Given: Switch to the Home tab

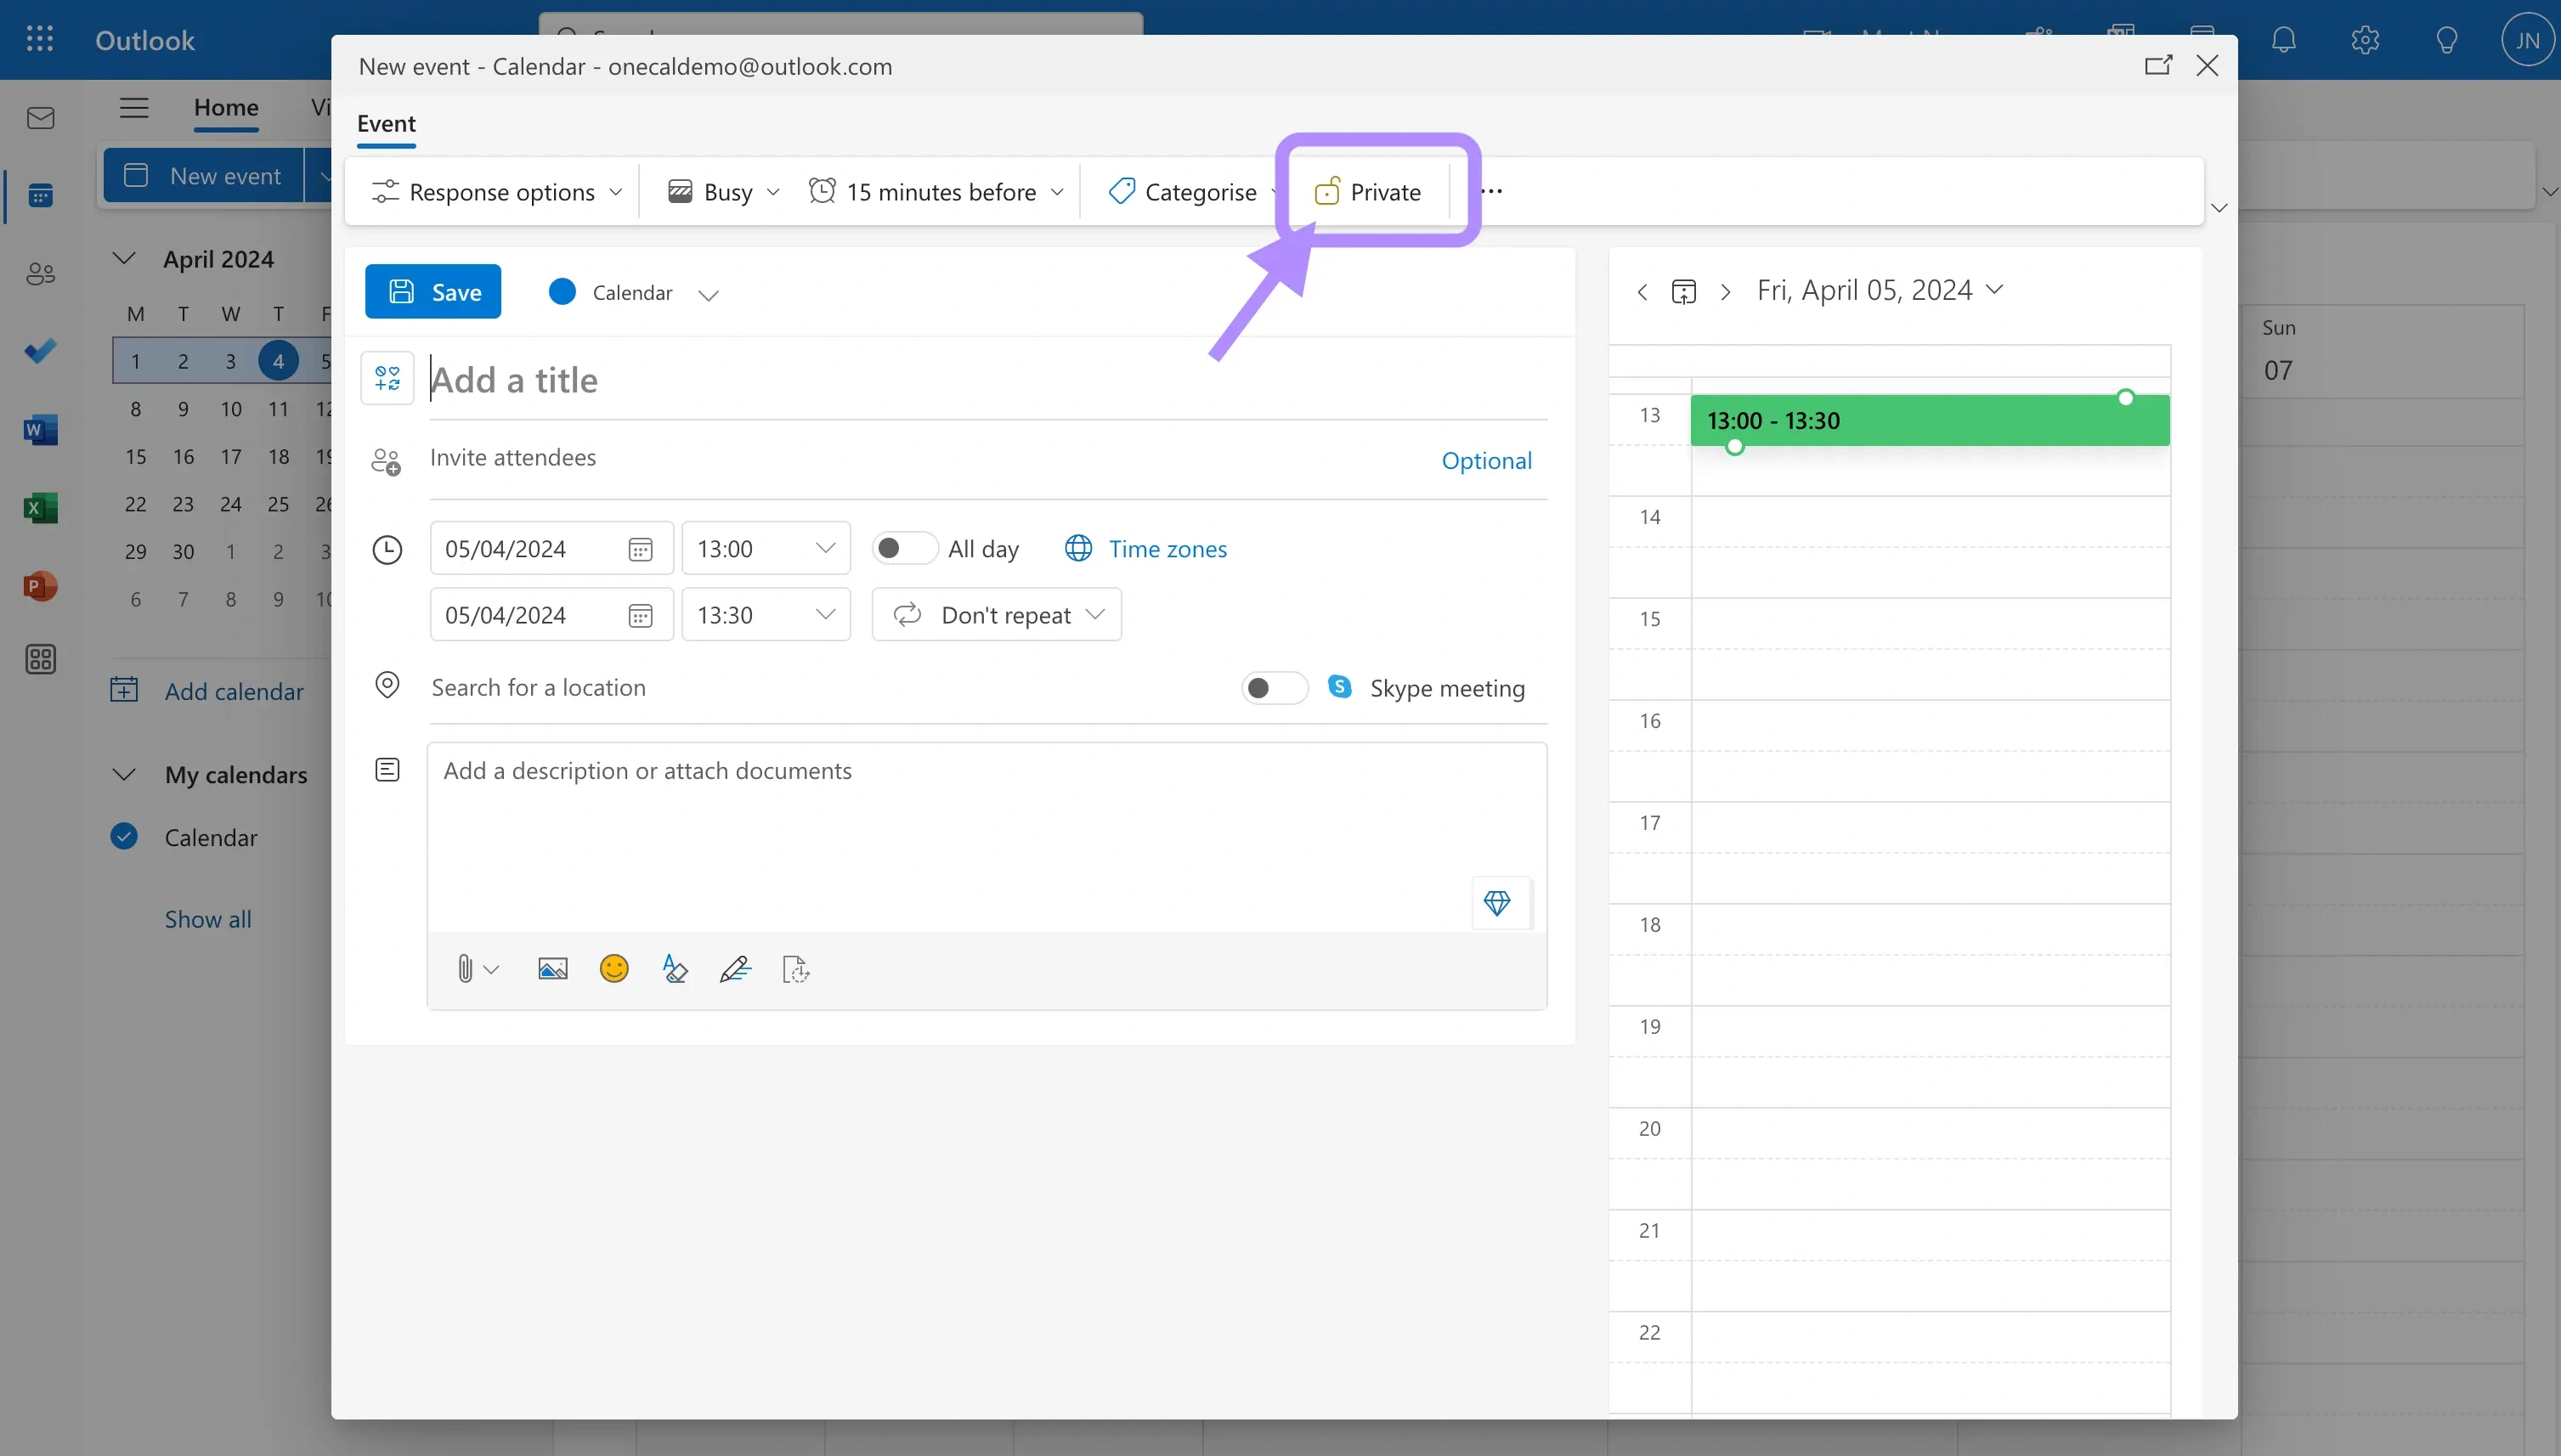Looking at the screenshot, I should 225,110.
